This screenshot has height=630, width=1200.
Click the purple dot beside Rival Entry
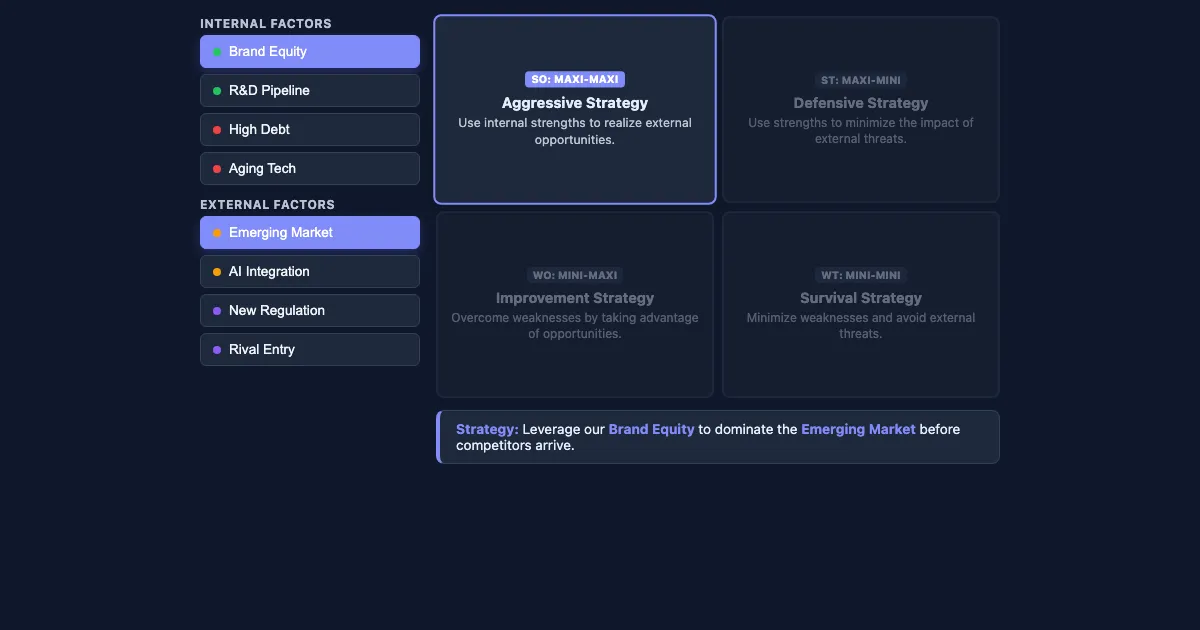[x=217, y=350]
